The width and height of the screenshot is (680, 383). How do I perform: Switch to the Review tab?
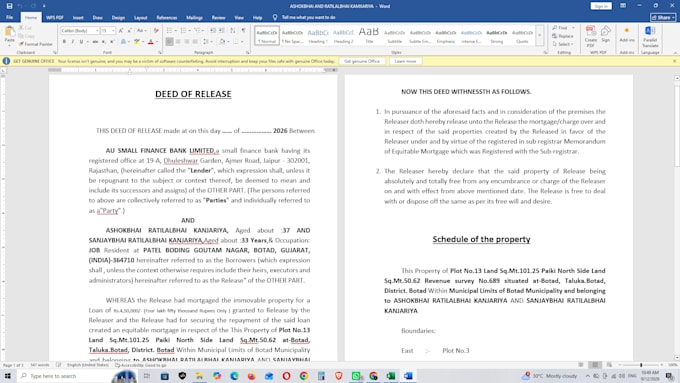219,18
